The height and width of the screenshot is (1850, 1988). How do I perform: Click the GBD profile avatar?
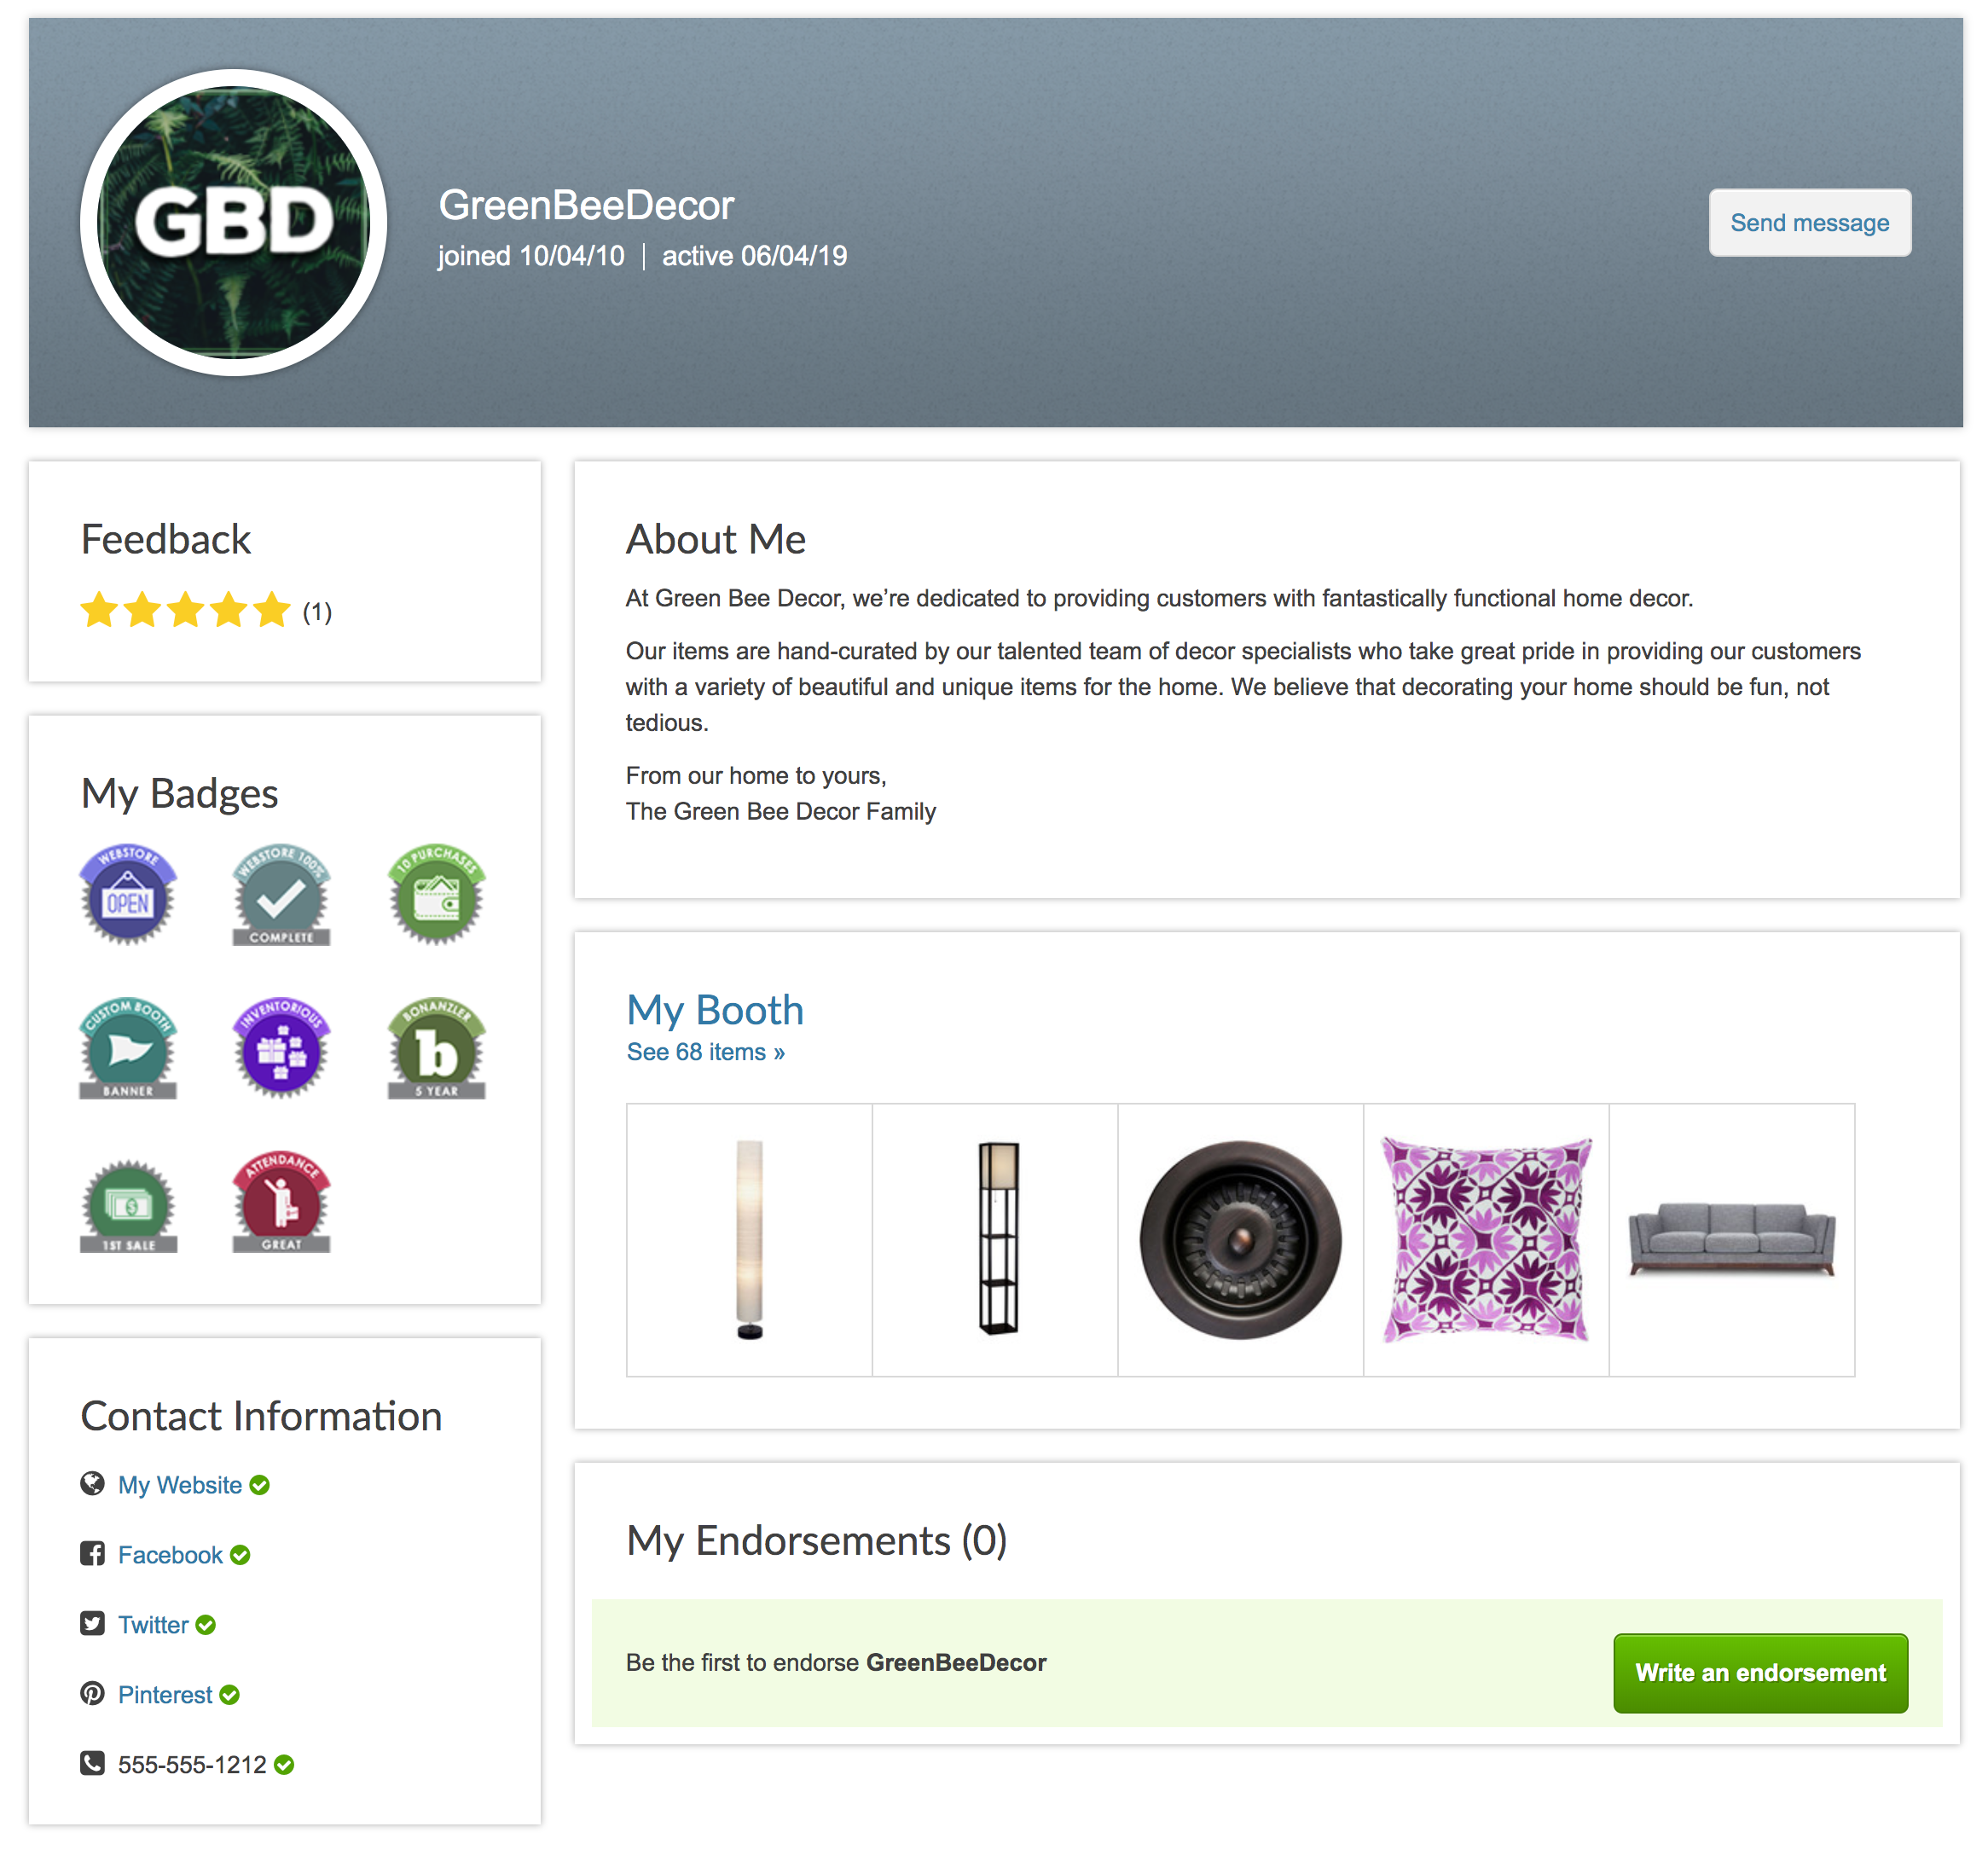pyautogui.click(x=234, y=222)
